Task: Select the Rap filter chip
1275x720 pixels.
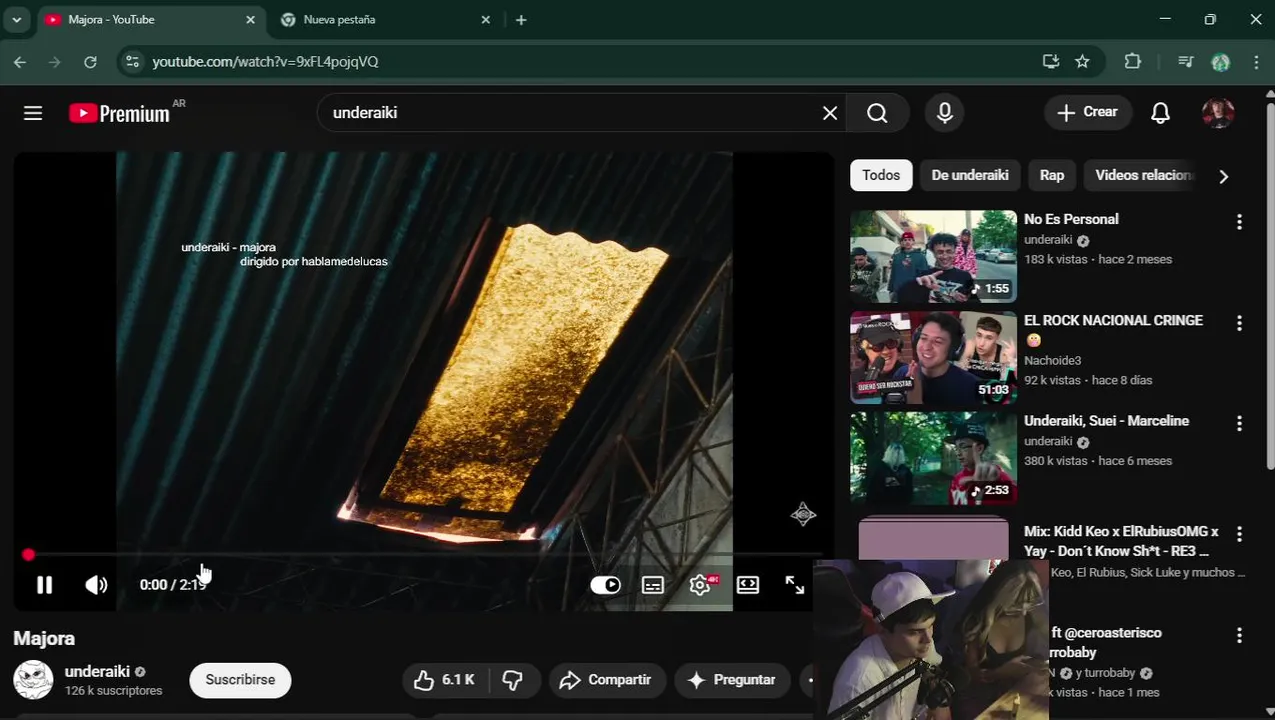Action: coord(1051,175)
